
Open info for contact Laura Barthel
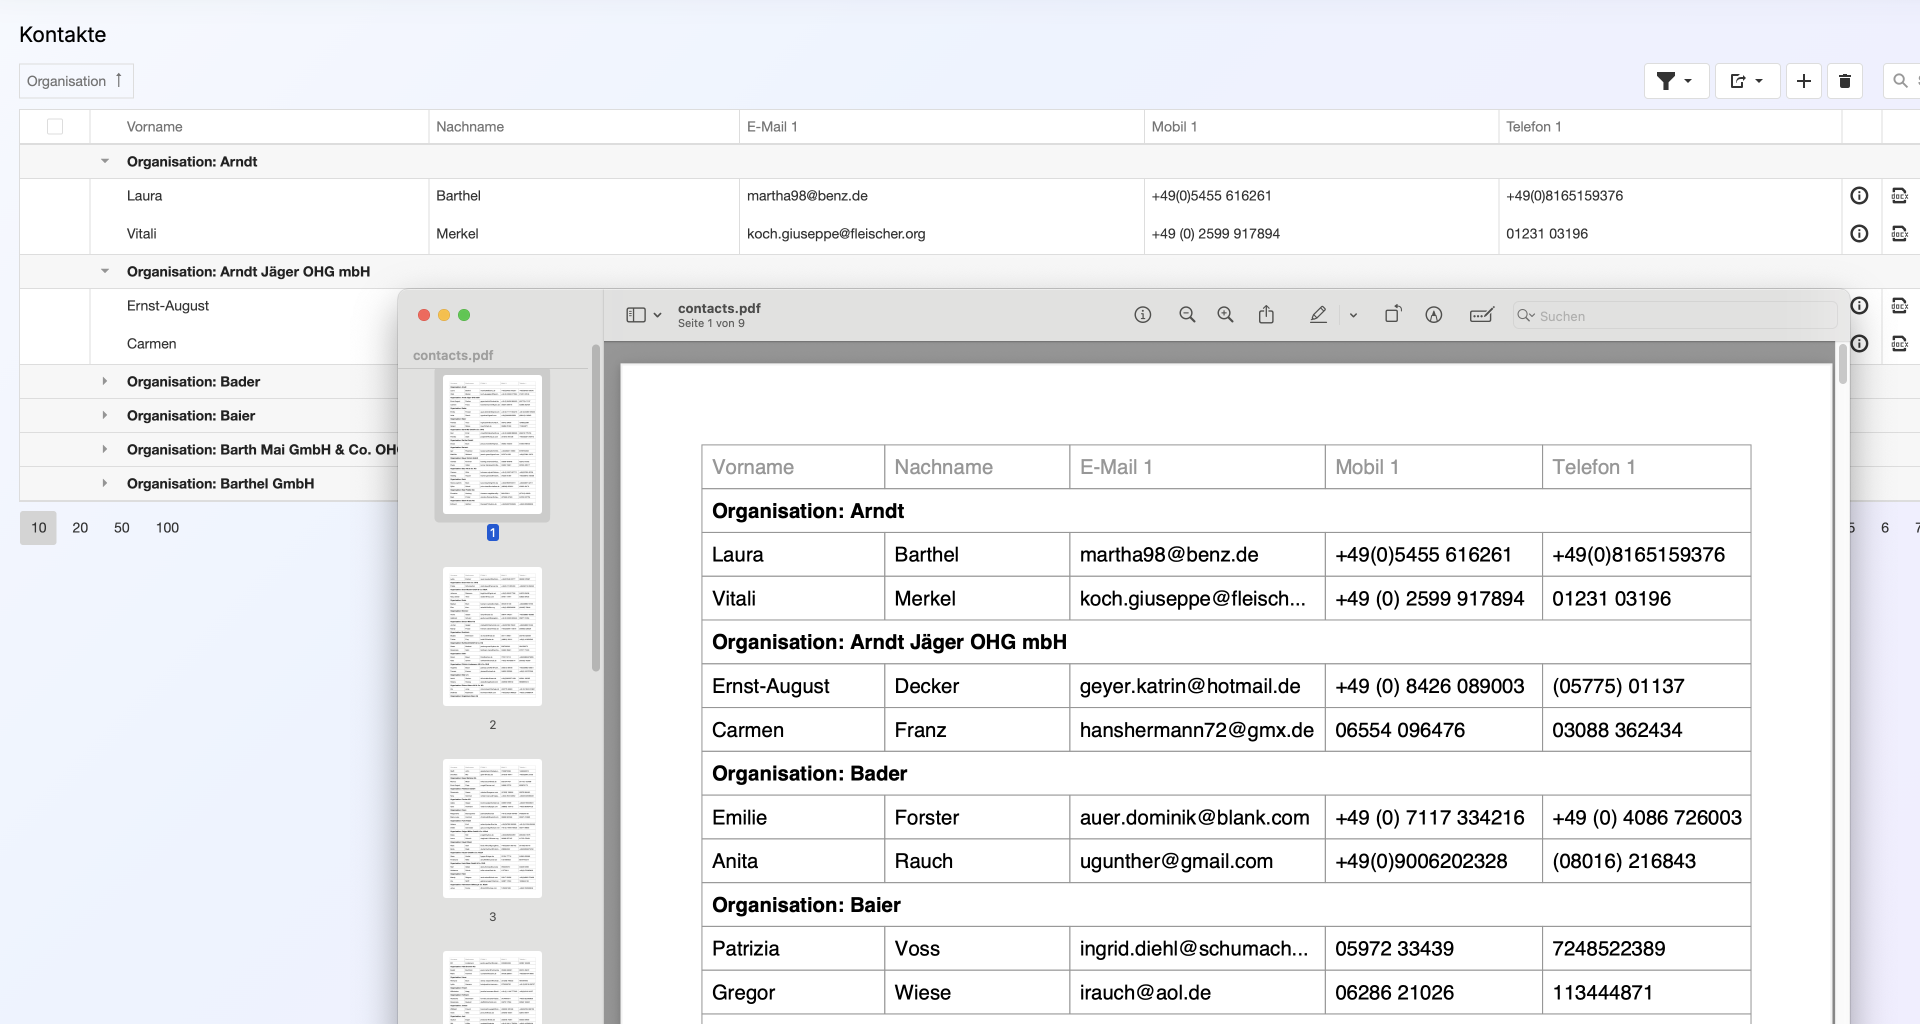click(x=1859, y=196)
